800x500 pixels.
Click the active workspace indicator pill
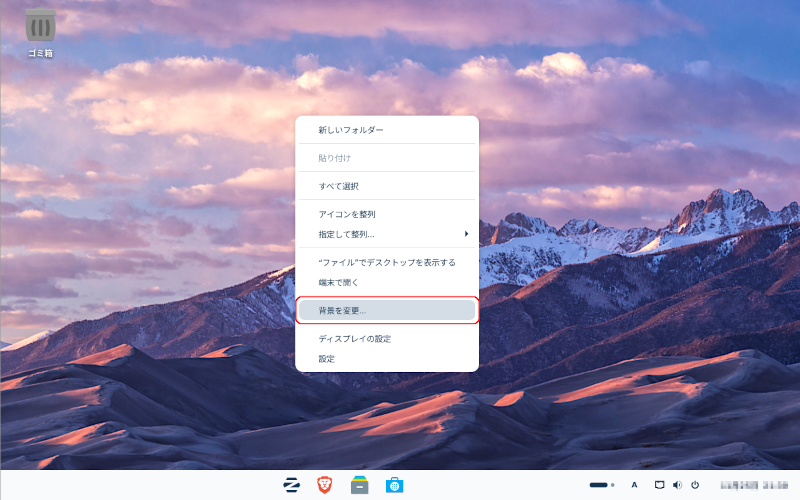(x=598, y=485)
